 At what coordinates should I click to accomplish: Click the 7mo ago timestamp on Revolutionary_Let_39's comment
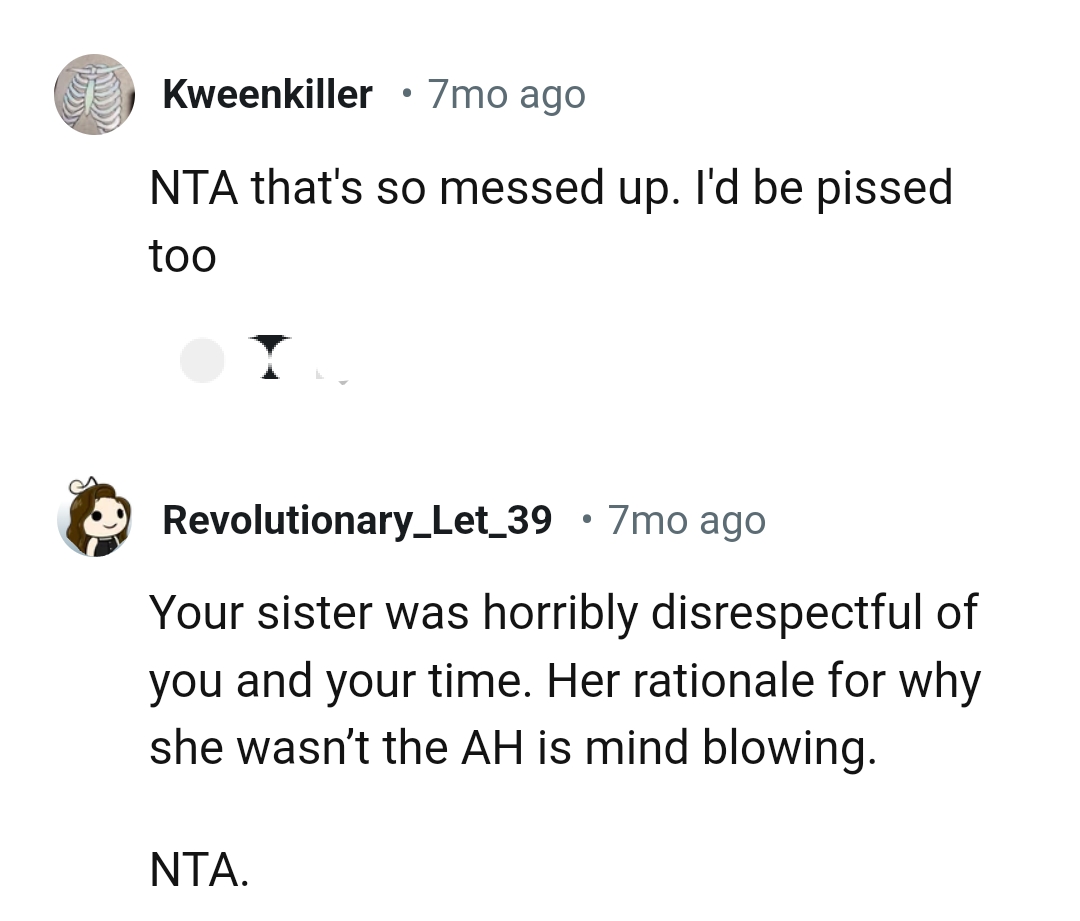[686, 519]
